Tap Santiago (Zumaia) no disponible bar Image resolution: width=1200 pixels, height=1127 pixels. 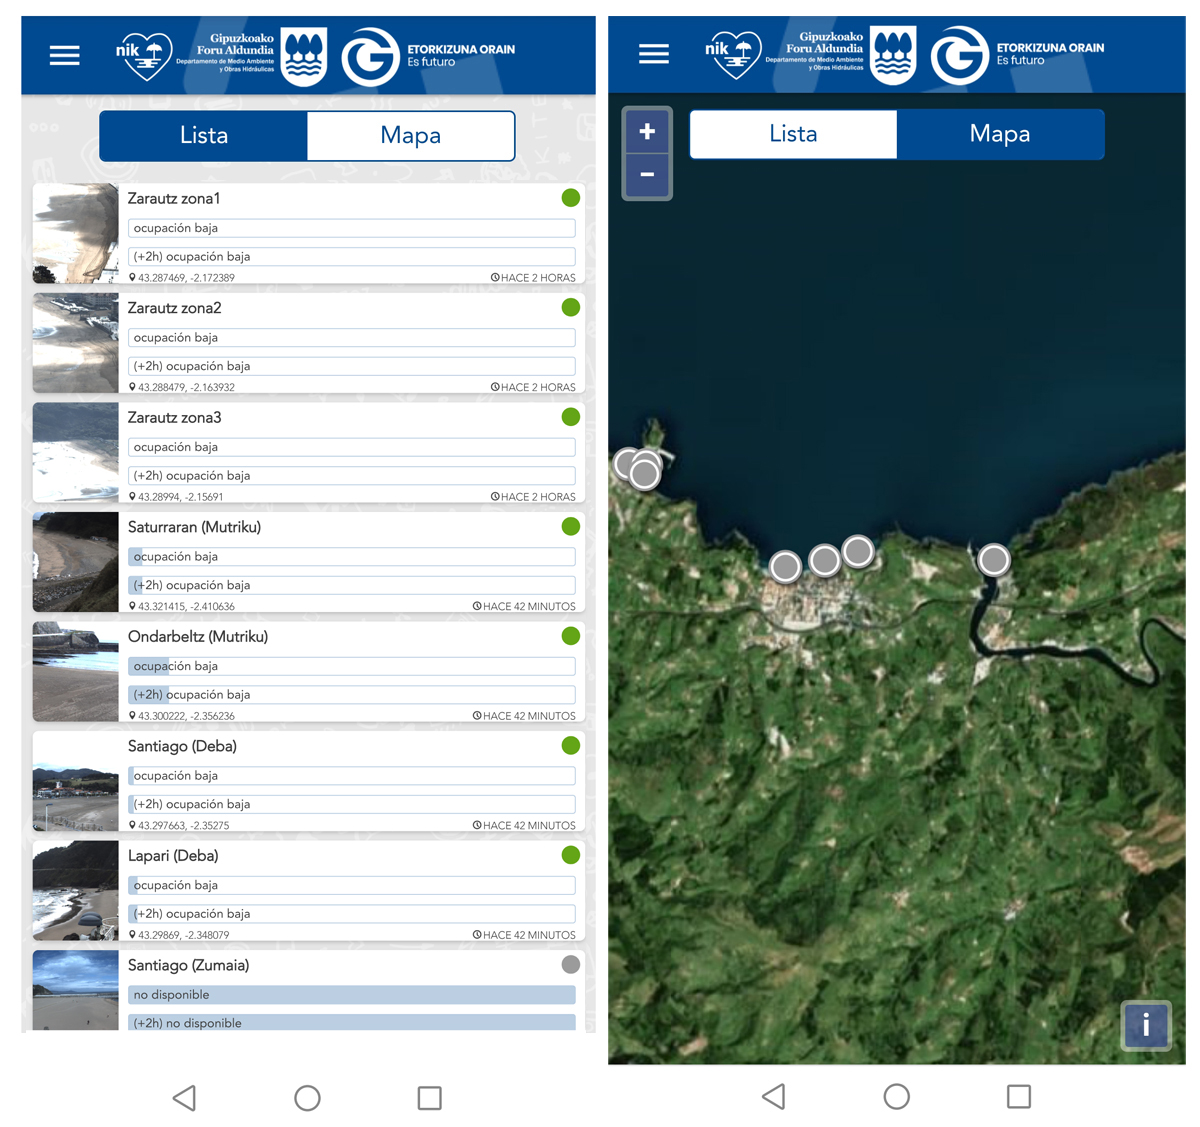click(352, 994)
